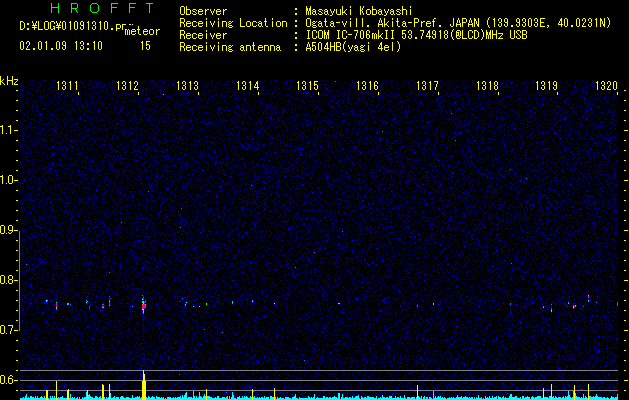Click the 1314 time axis marker

pos(248,86)
